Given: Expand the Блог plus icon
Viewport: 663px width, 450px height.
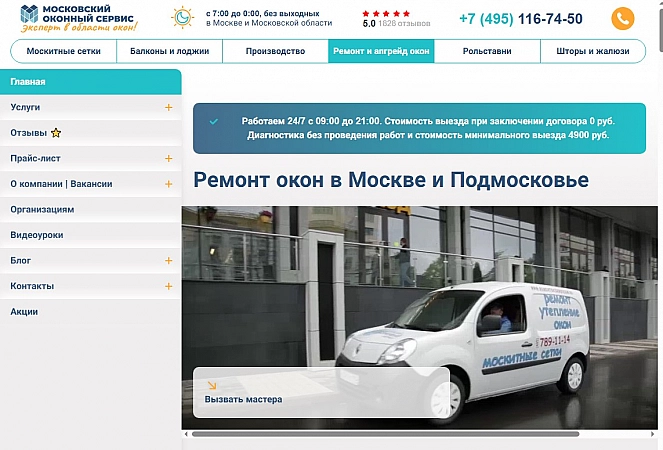Looking at the screenshot, I should point(168,261).
